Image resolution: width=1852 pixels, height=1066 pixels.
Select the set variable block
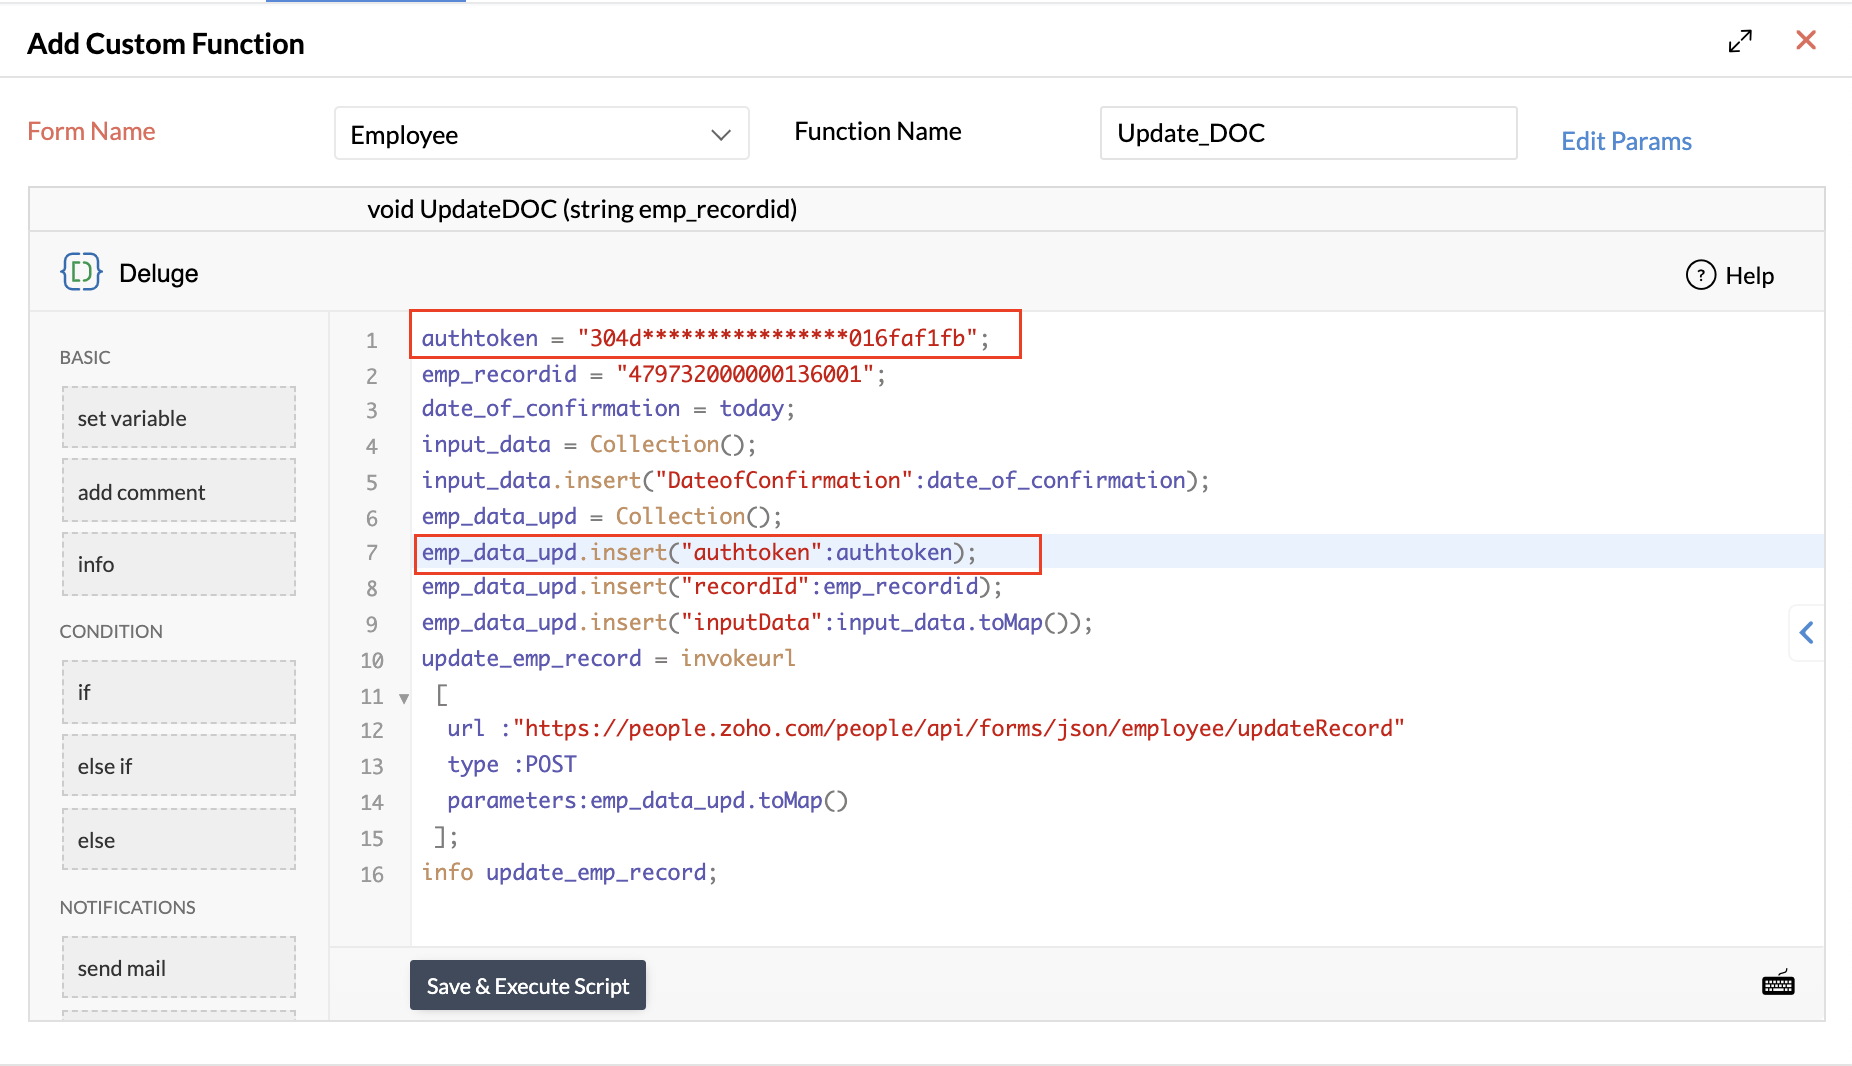click(179, 418)
